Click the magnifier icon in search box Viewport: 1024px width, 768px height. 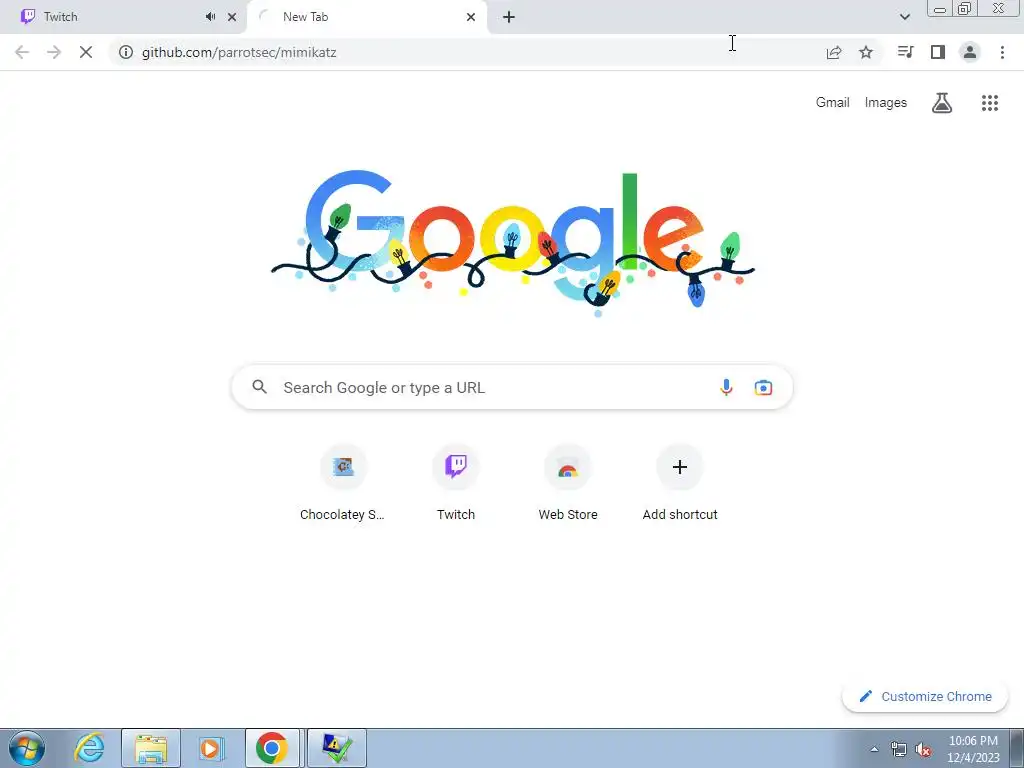[259, 387]
